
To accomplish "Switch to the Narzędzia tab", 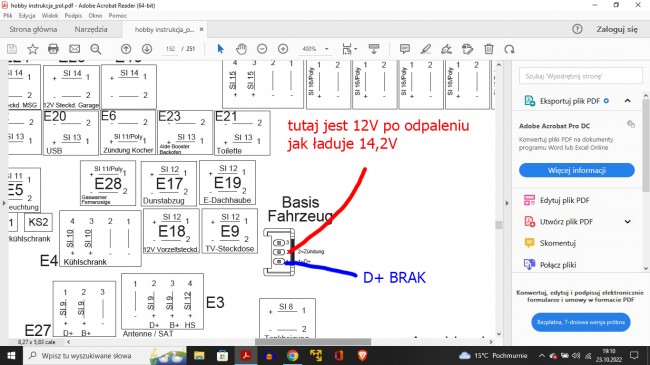I will click(x=91, y=29).
